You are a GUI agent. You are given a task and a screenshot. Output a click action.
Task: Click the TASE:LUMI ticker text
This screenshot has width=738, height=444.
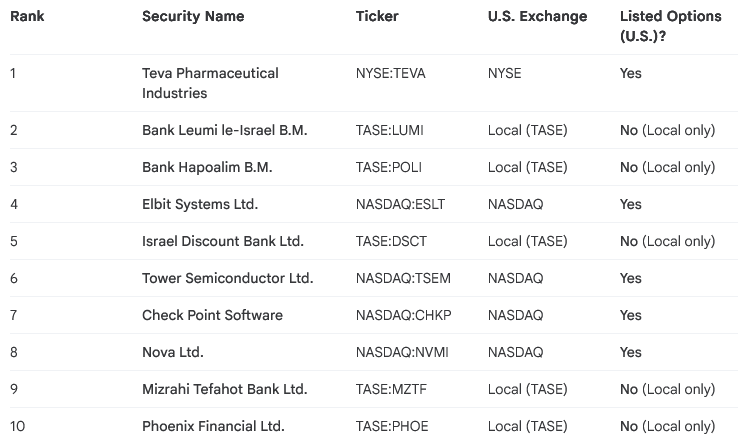coord(392,130)
